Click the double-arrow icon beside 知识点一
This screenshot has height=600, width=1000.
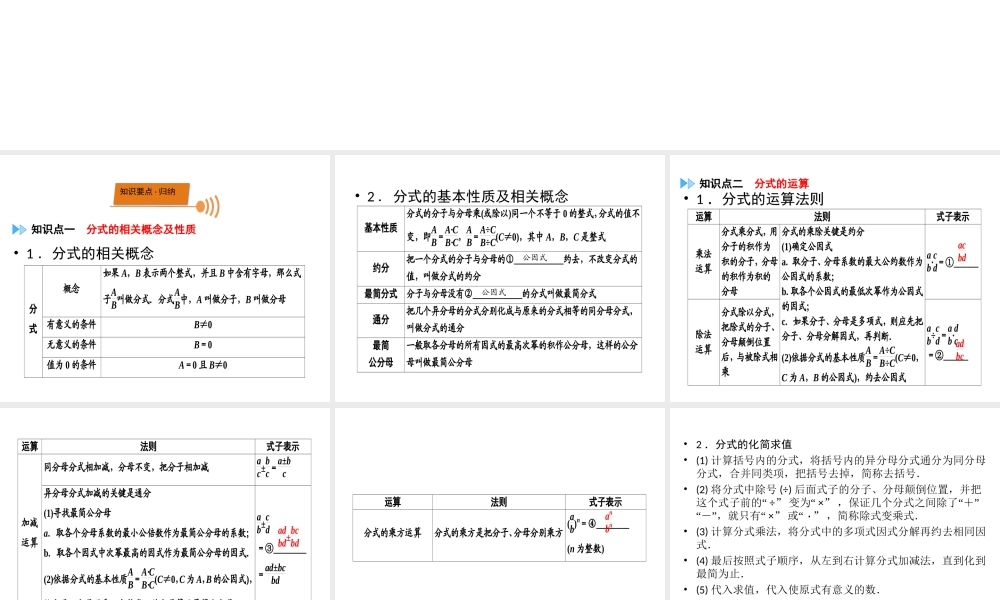19,230
